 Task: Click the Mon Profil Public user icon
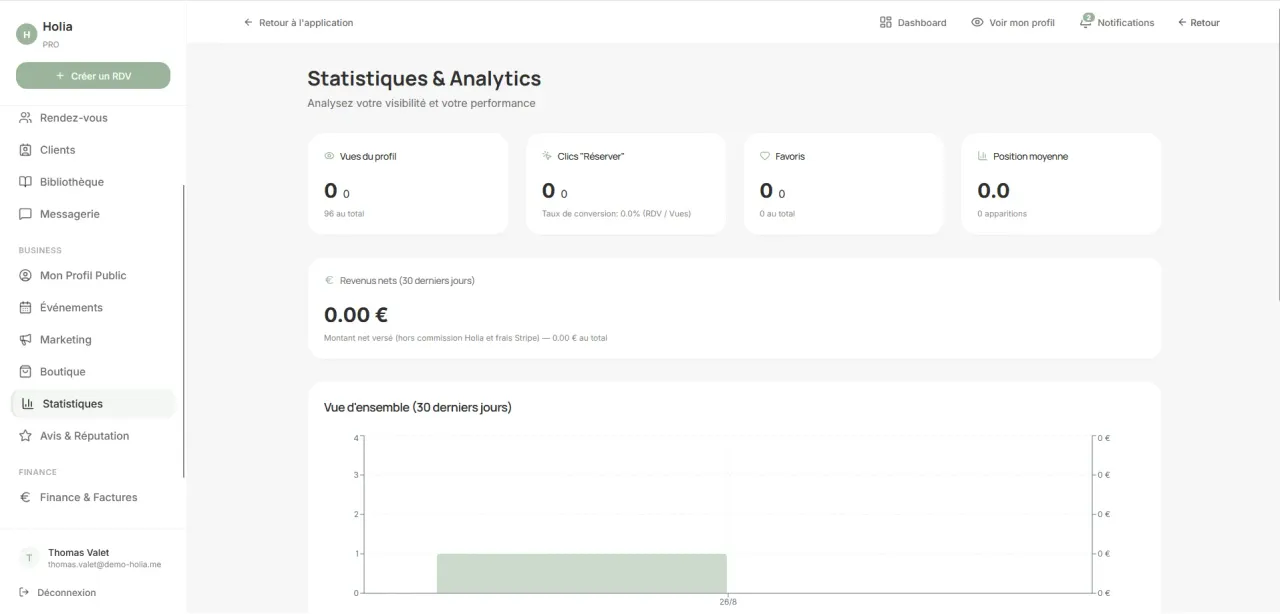pos(26,276)
